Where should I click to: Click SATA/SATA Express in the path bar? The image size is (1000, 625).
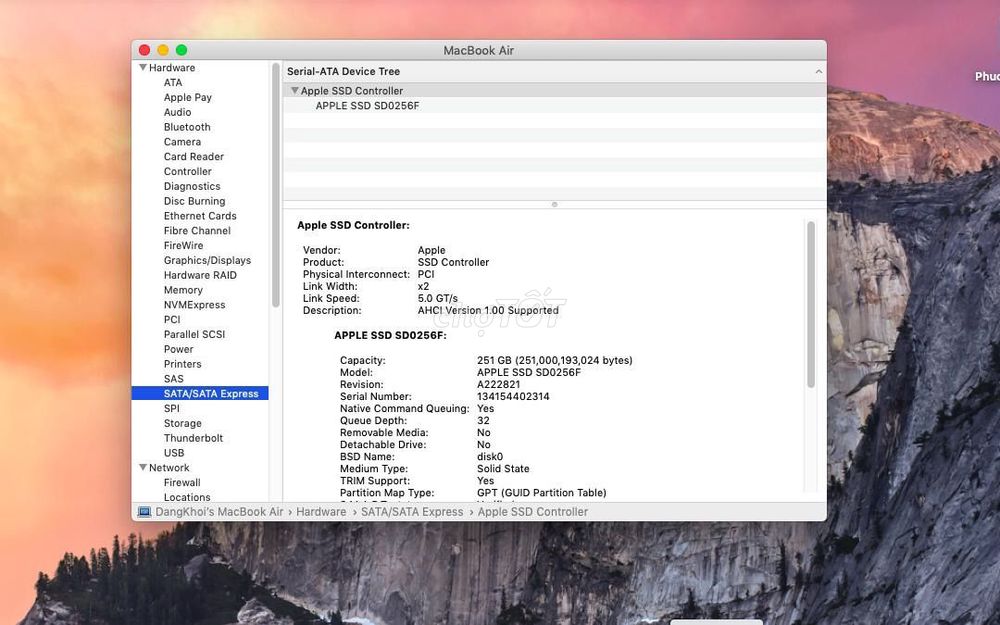coord(412,511)
